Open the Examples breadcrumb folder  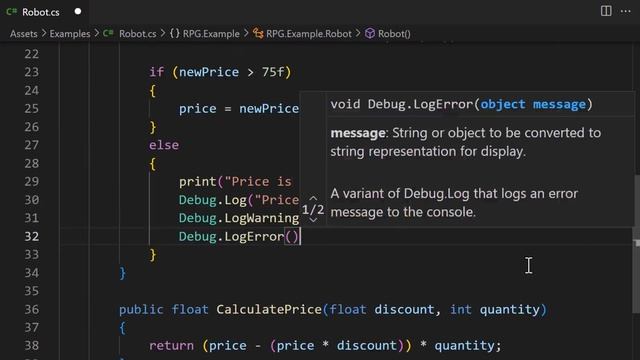70,33
